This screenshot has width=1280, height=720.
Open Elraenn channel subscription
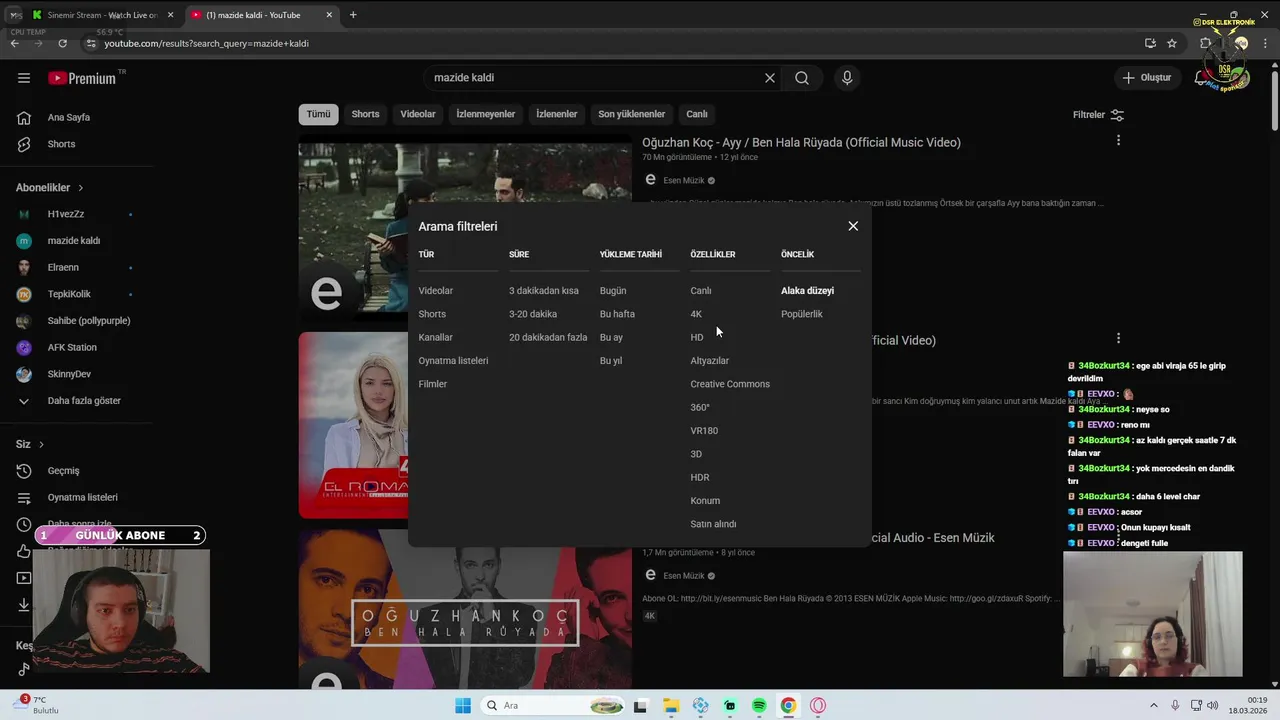[63, 268]
